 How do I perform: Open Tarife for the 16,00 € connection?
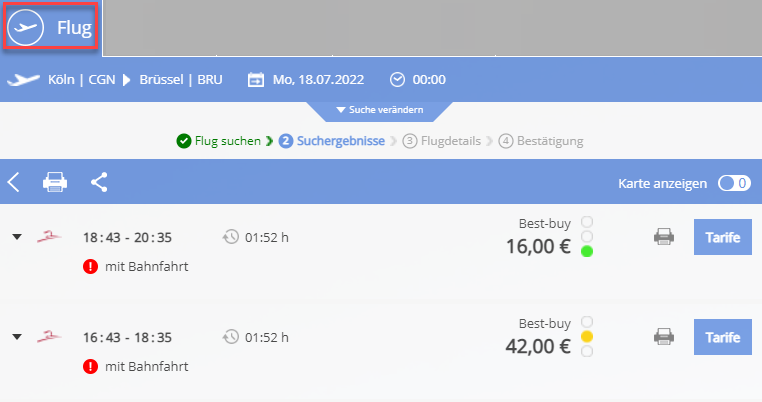pyautogui.click(x=723, y=237)
